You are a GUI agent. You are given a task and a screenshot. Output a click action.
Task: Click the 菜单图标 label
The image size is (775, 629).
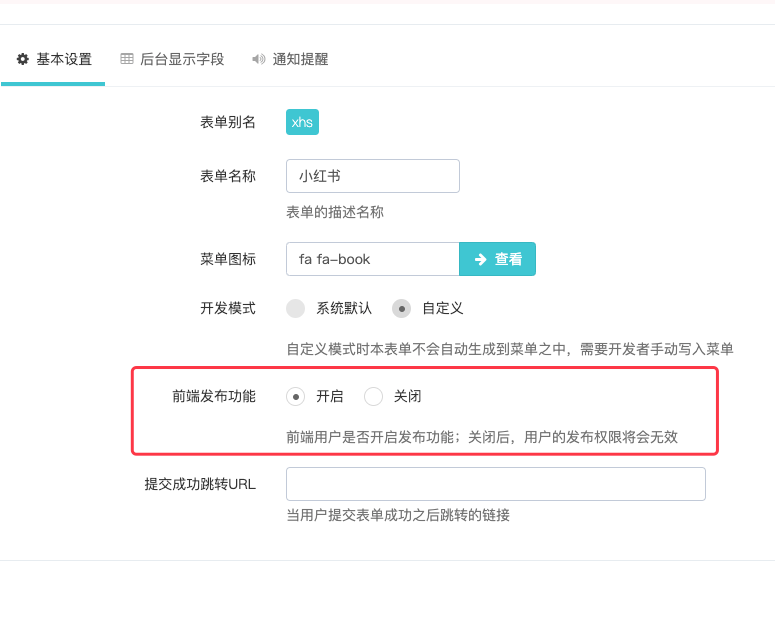(227, 259)
